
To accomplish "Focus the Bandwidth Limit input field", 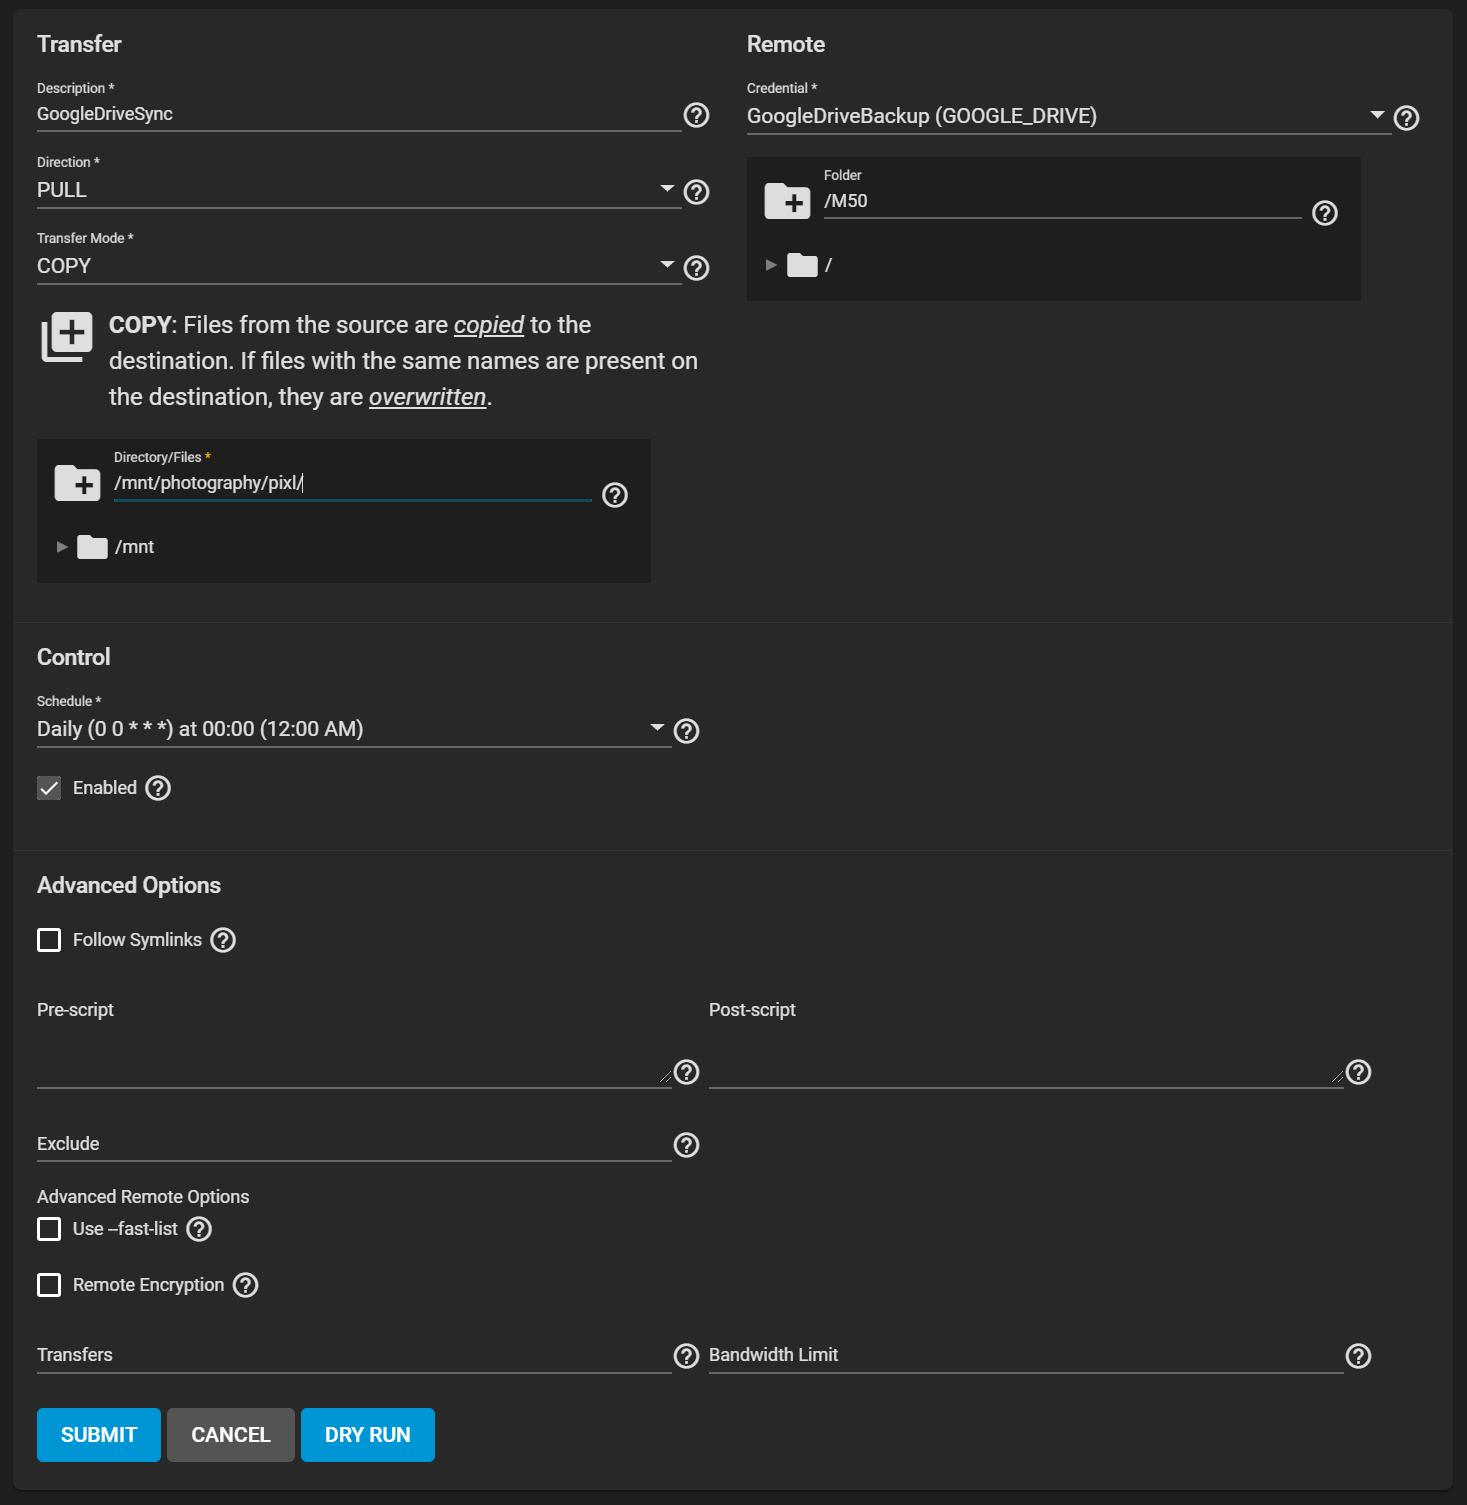I will 1026,1355.
